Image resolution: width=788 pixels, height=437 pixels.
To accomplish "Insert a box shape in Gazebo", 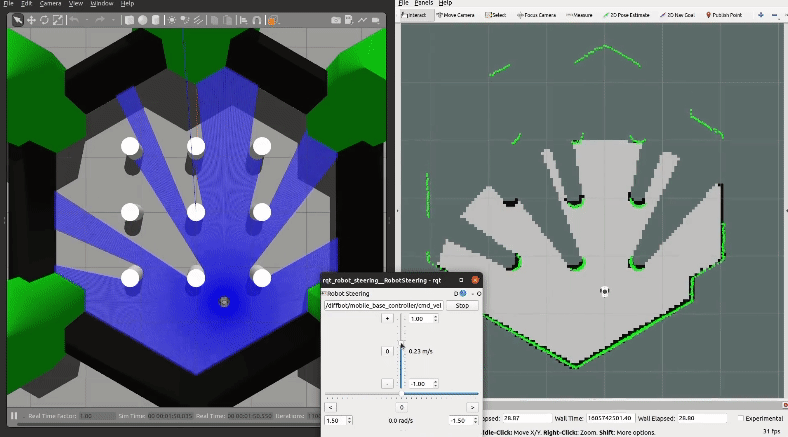I will (x=128, y=19).
